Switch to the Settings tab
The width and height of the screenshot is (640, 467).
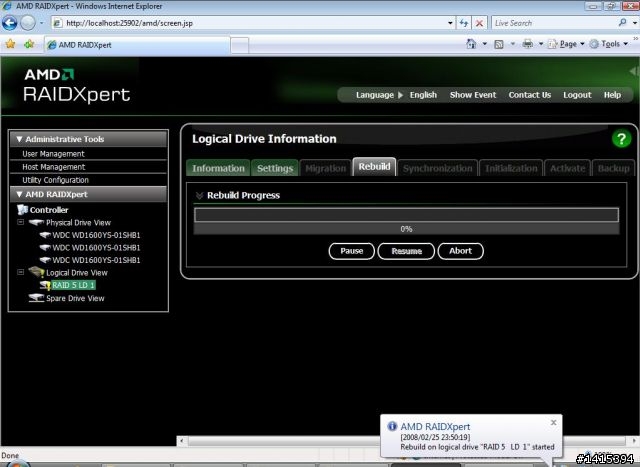click(275, 168)
